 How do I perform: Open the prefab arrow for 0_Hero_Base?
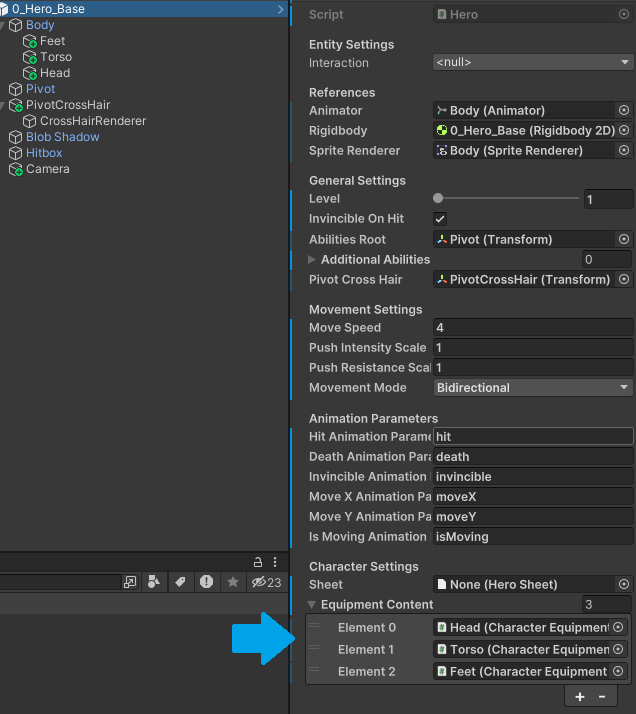point(280,9)
